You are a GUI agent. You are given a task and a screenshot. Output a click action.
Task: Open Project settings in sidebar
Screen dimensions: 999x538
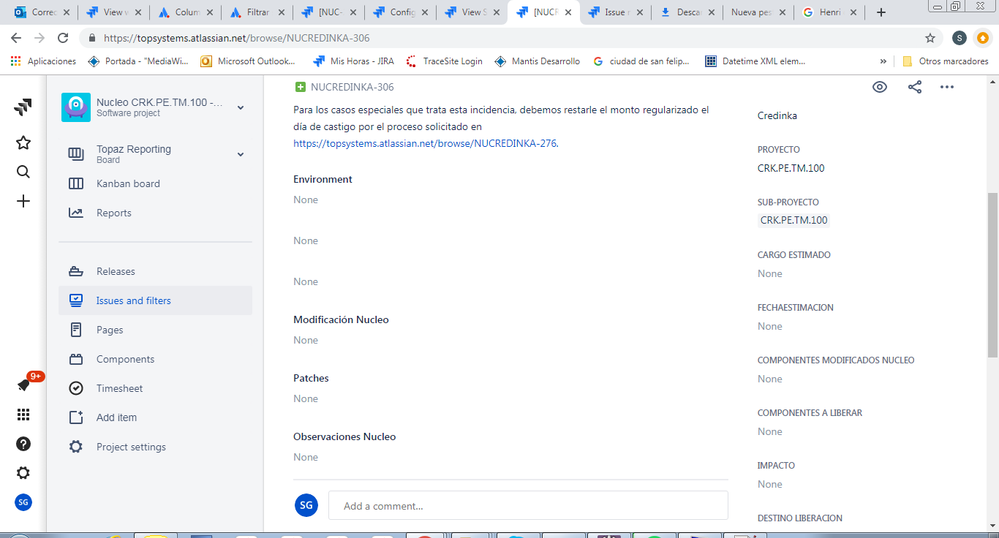point(155,447)
